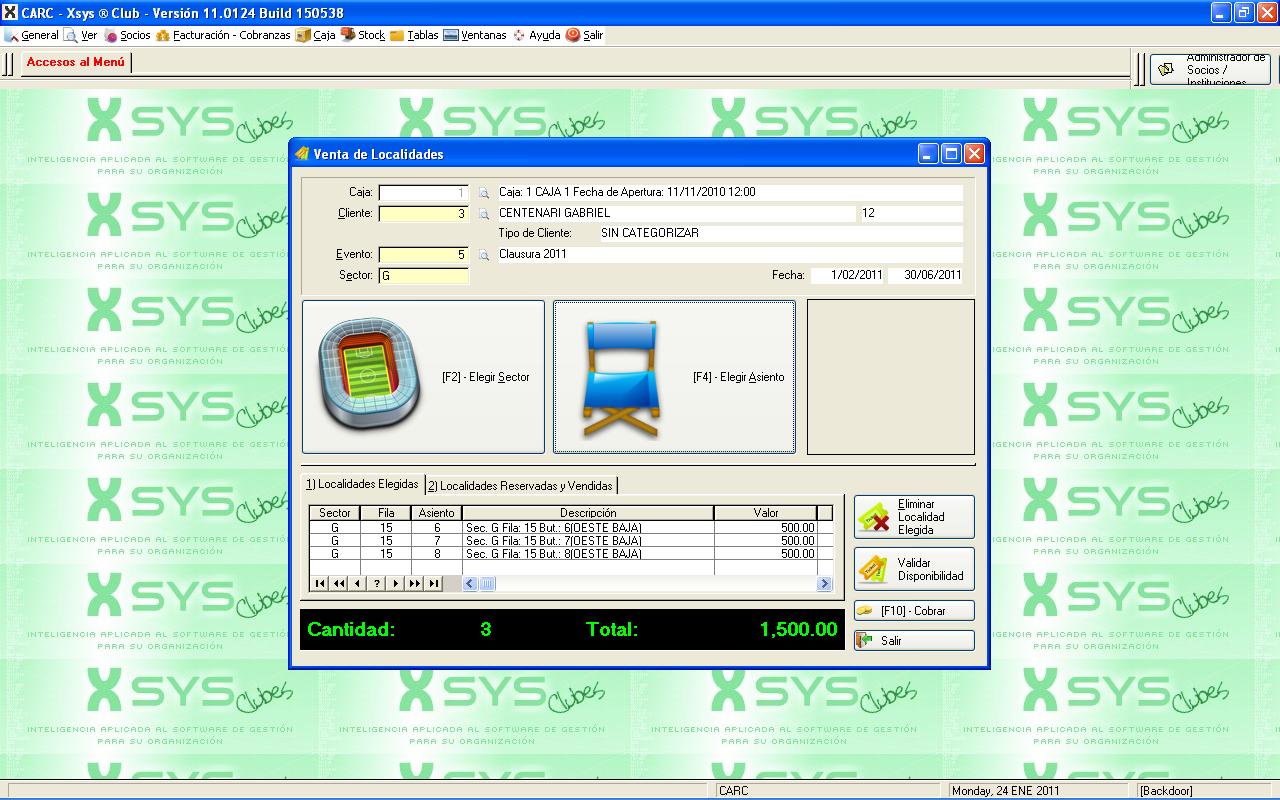The image size is (1280, 800).
Task: Click the [F10] - Cobrar button
Action: point(914,611)
